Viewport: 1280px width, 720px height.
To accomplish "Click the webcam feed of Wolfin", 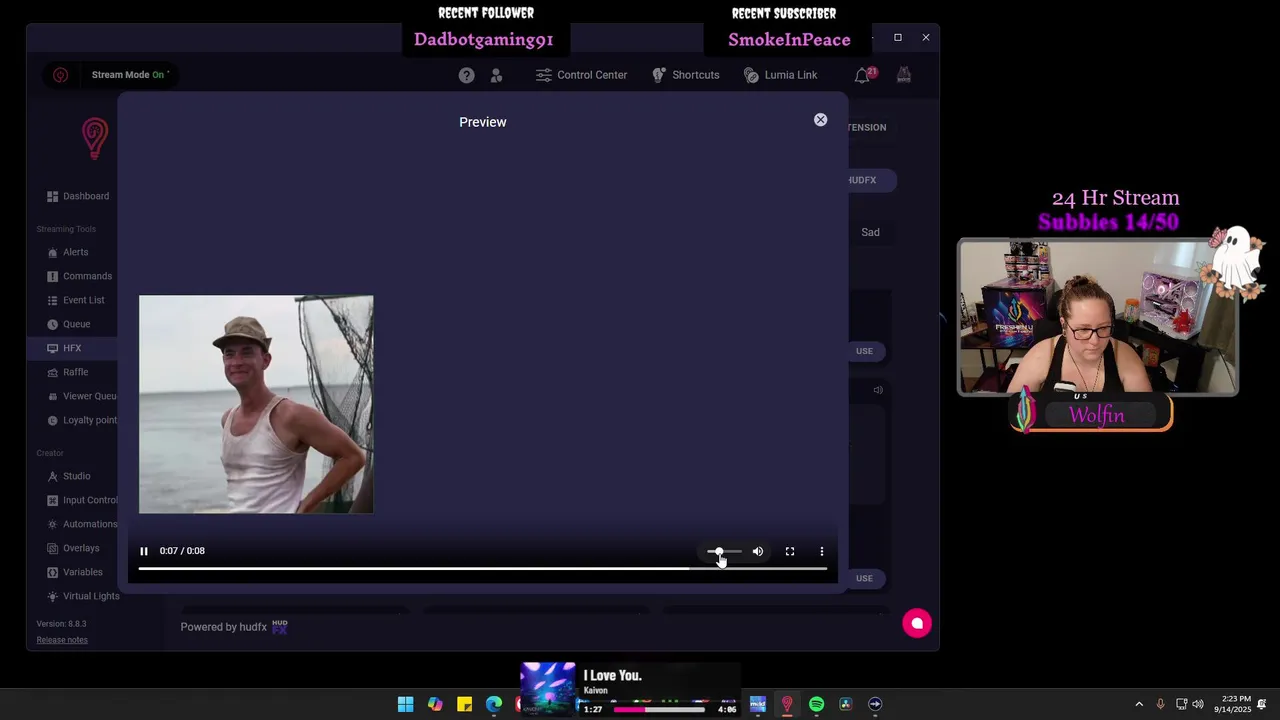I will [x=1098, y=318].
